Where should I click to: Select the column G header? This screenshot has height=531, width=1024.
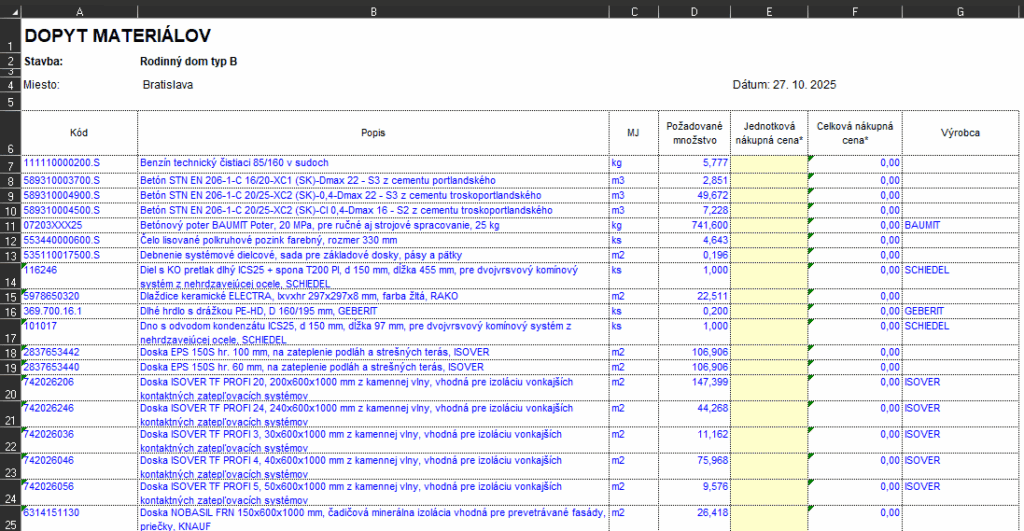[959, 10]
